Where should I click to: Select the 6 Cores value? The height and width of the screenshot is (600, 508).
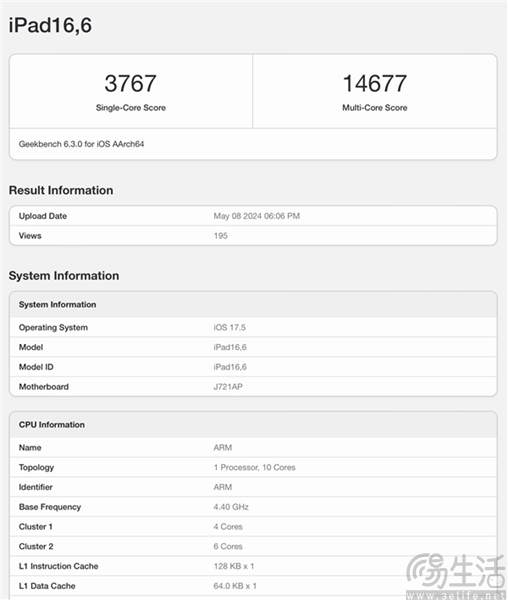click(228, 546)
